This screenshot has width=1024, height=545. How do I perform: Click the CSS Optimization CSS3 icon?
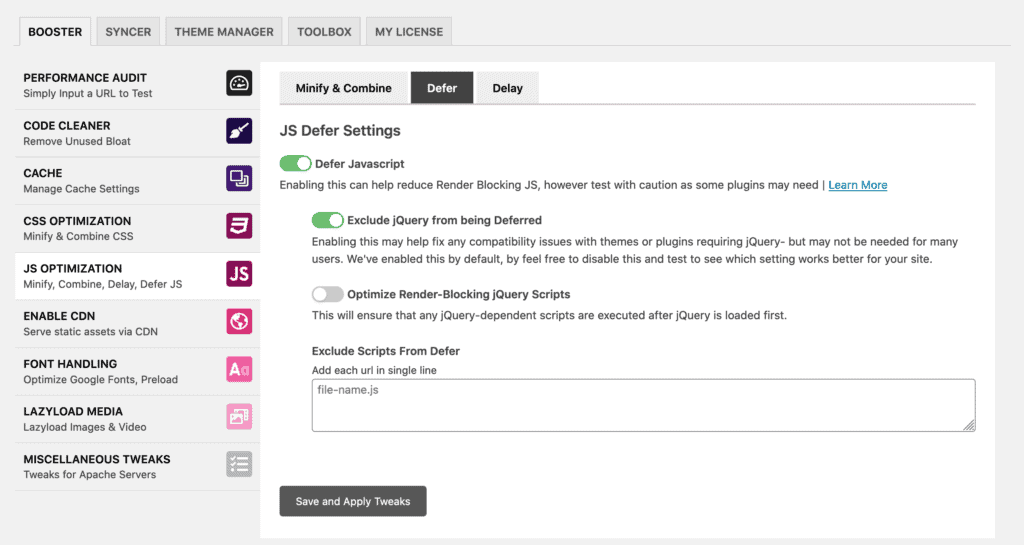point(239,226)
